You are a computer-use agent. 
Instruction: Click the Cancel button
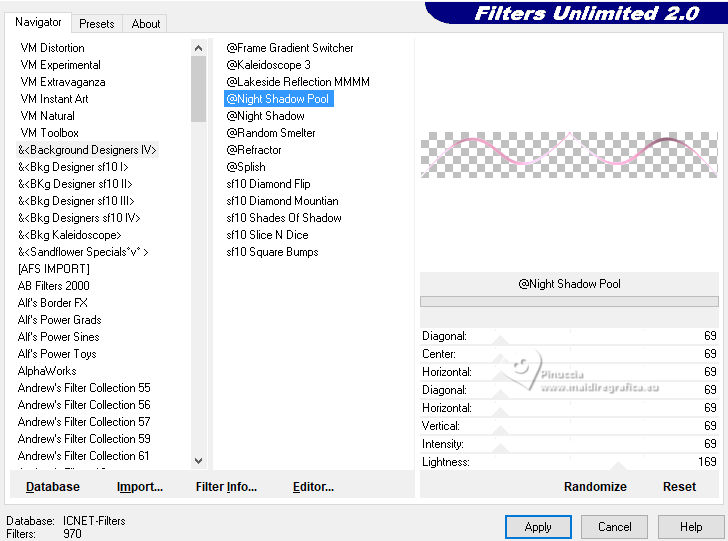pos(614,527)
